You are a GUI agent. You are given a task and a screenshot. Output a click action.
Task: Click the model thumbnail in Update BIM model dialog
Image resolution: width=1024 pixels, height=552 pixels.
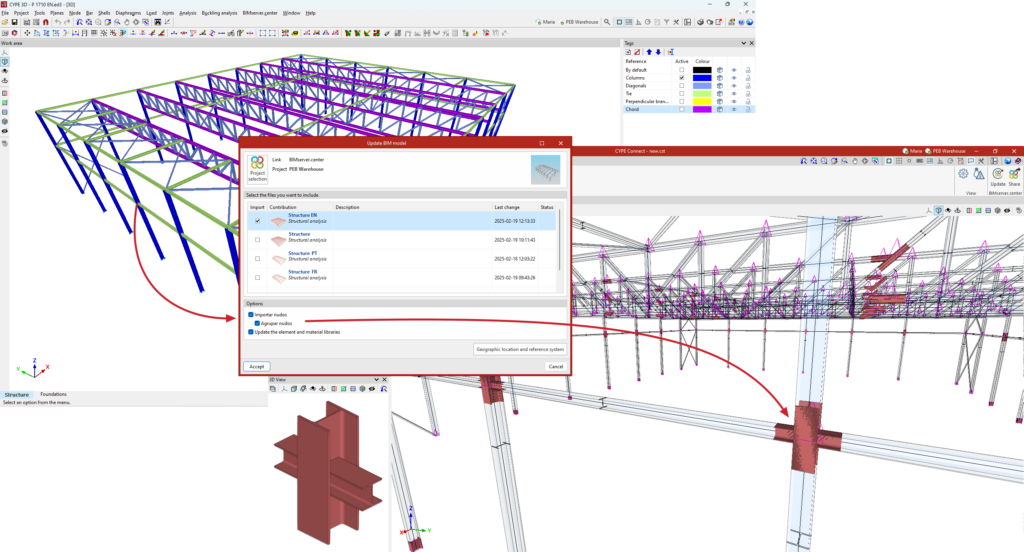[545, 169]
